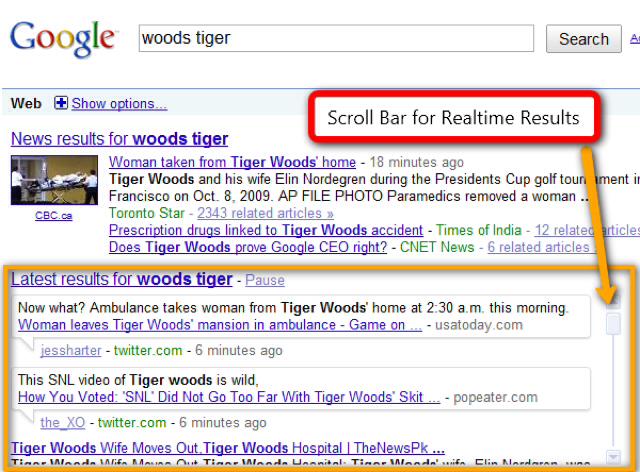Click the Search button
The width and height of the screenshot is (640, 472).
click(584, 39)
